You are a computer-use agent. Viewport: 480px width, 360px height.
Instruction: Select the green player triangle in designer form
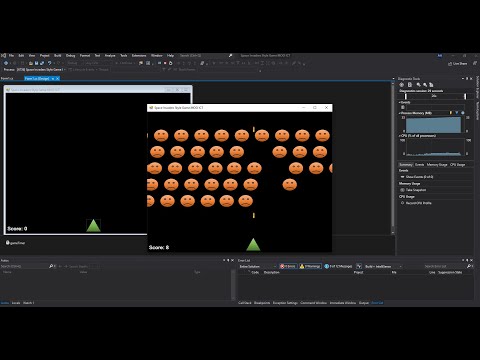click(x=93, y=225)
